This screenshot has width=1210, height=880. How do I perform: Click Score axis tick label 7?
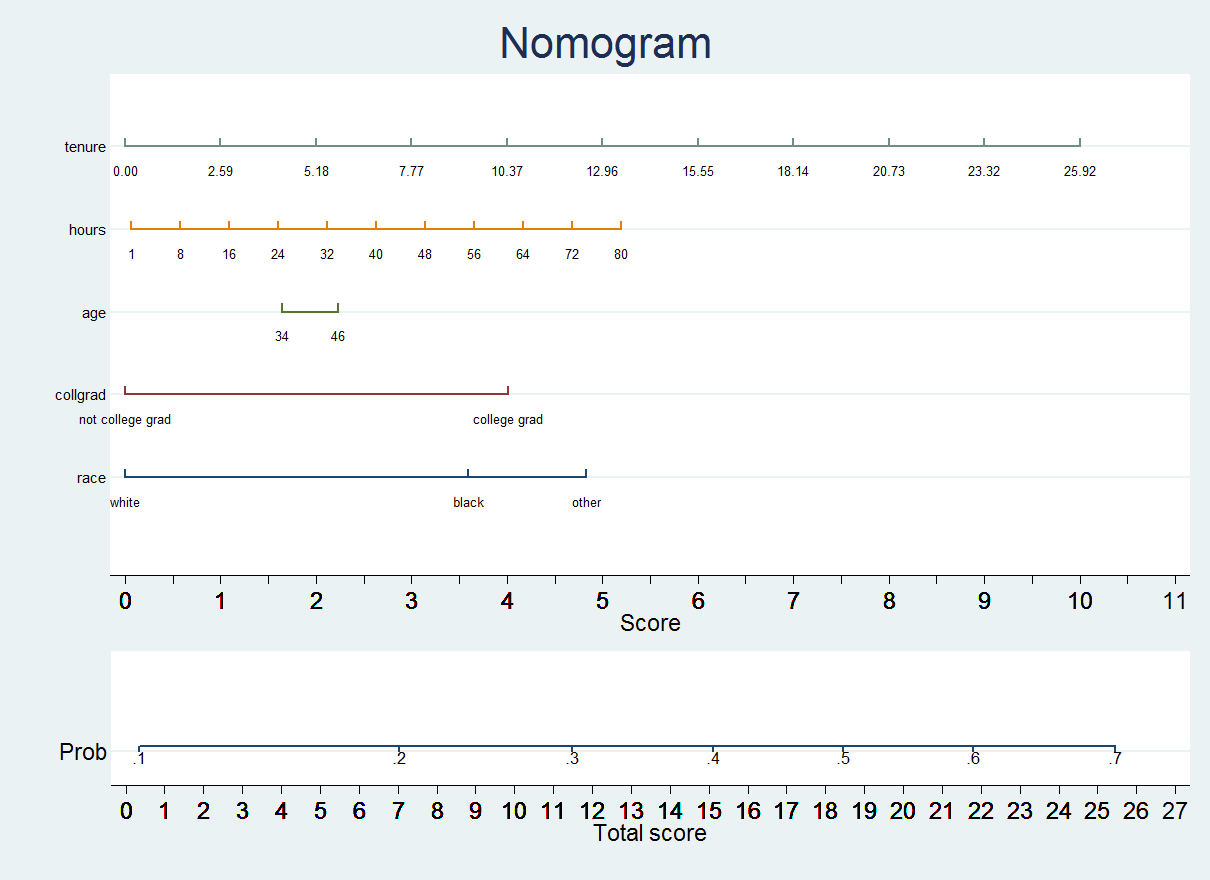pos(793,602)
